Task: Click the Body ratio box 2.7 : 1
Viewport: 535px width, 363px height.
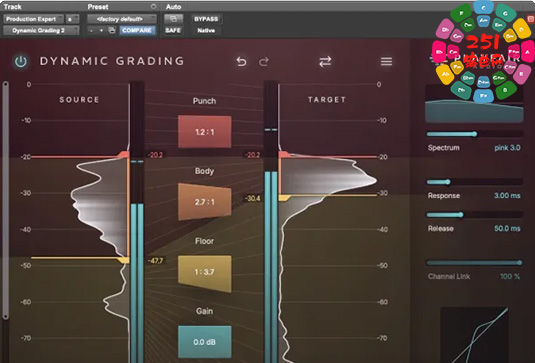Action: 205,202
